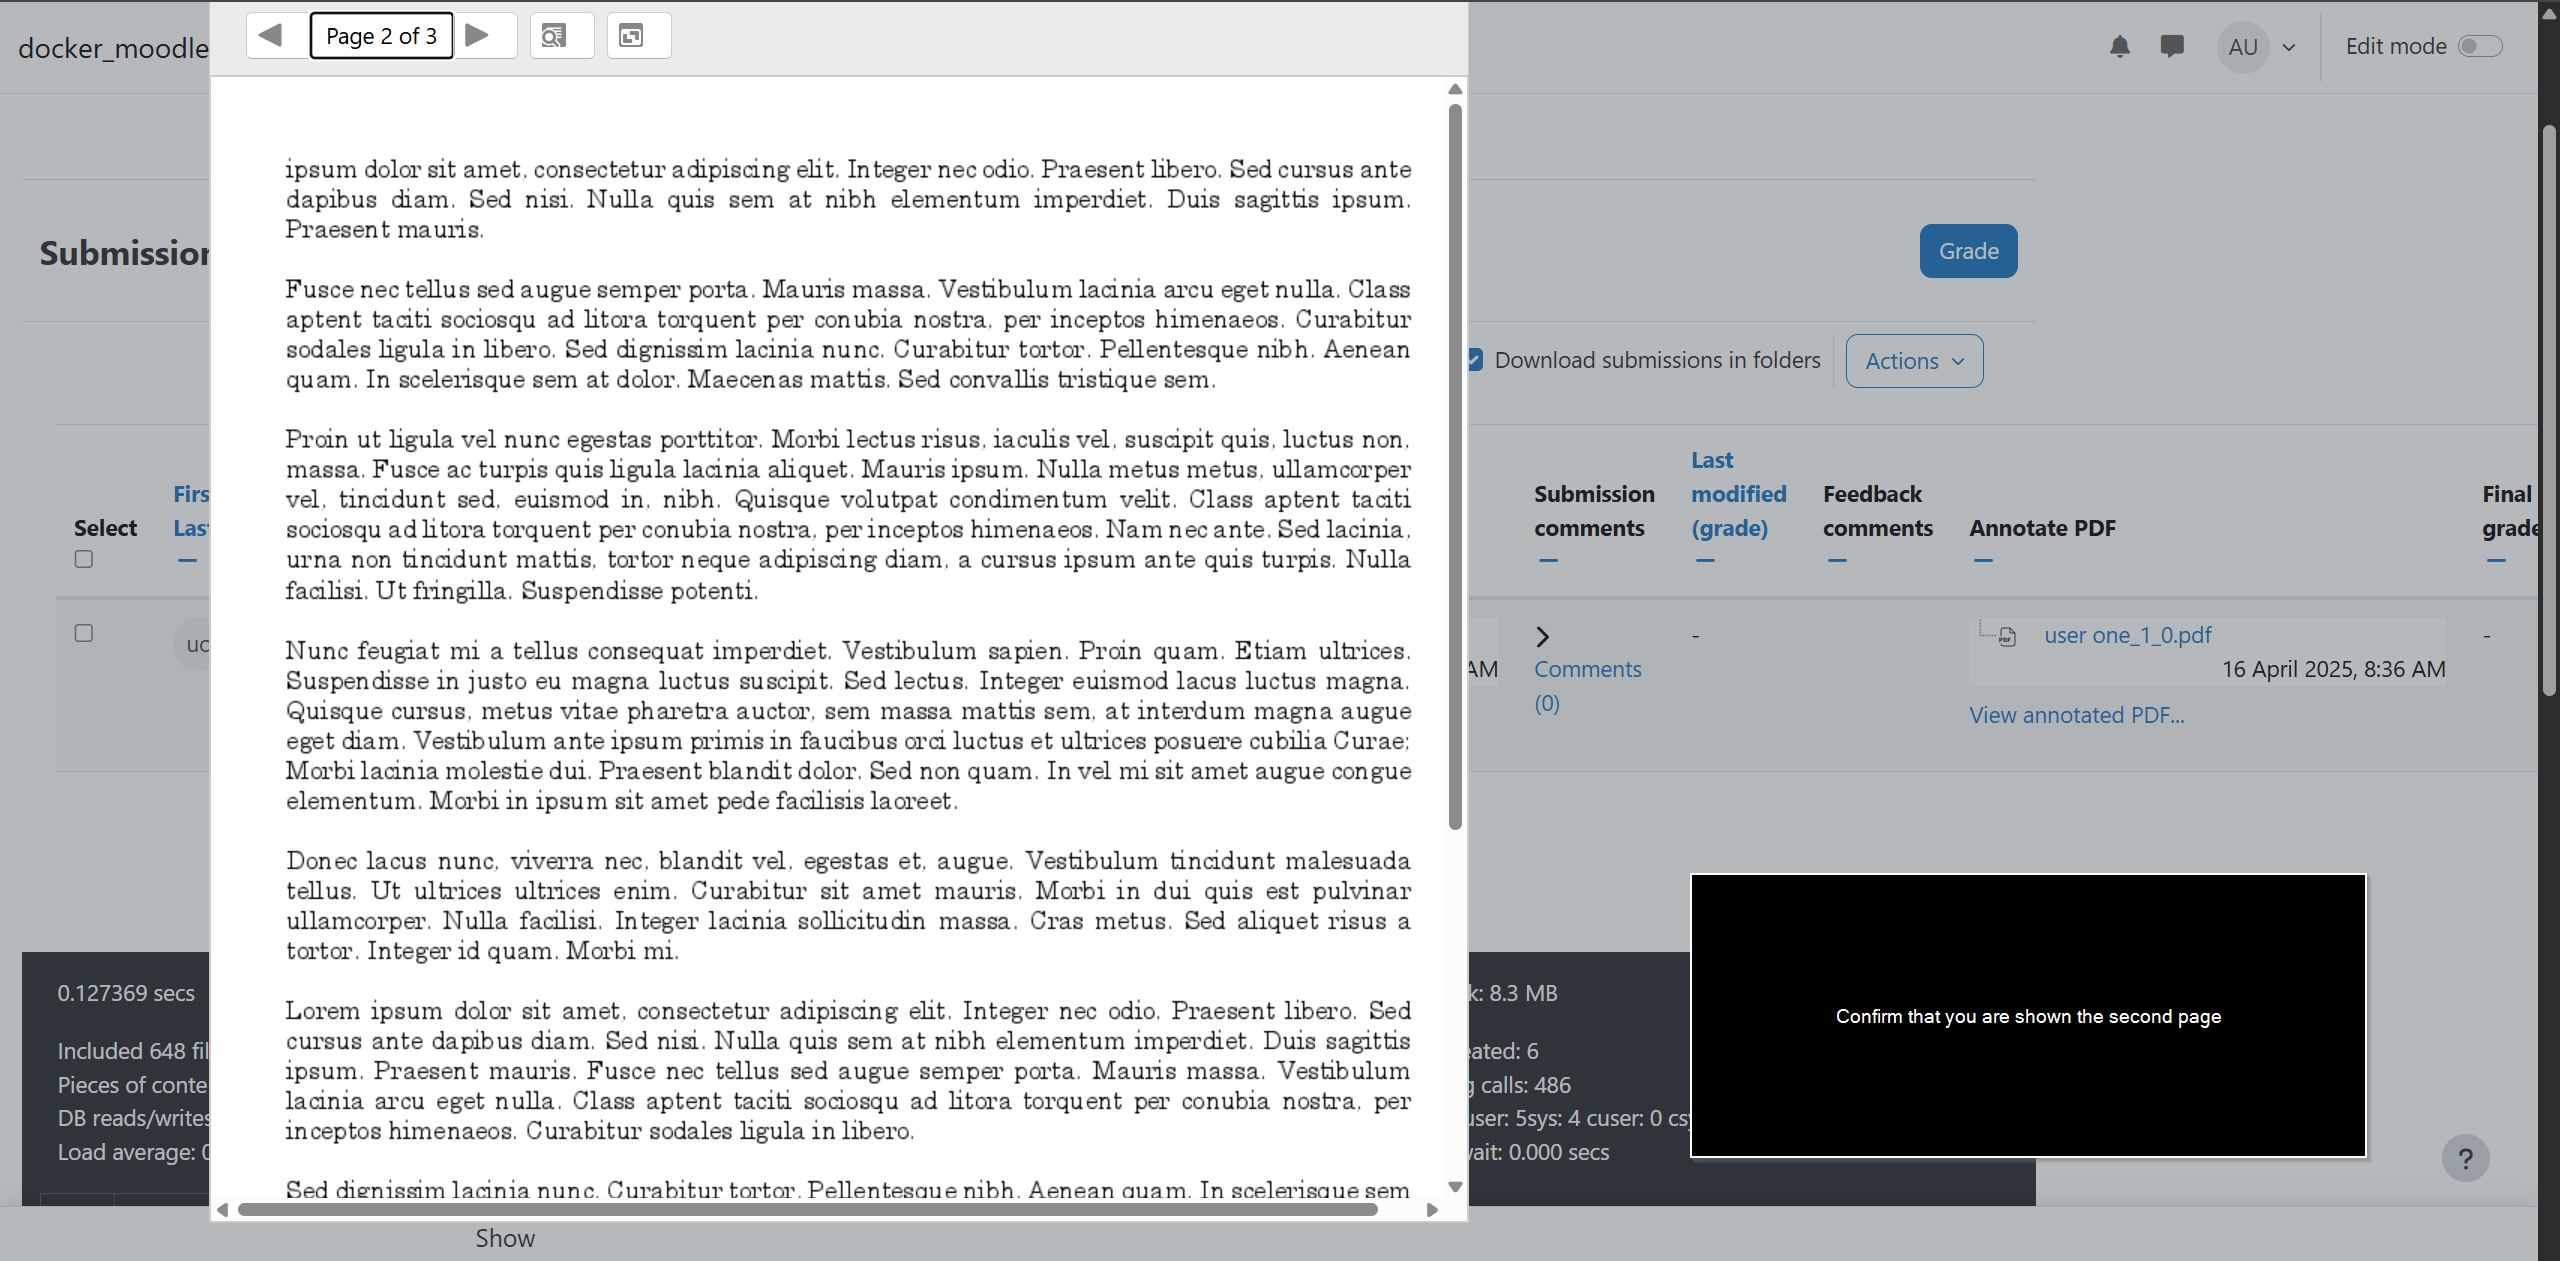The height and width of the screenshot is (1261, 2560).
Task: Go to next page arrow
Action: click(480, 36)
